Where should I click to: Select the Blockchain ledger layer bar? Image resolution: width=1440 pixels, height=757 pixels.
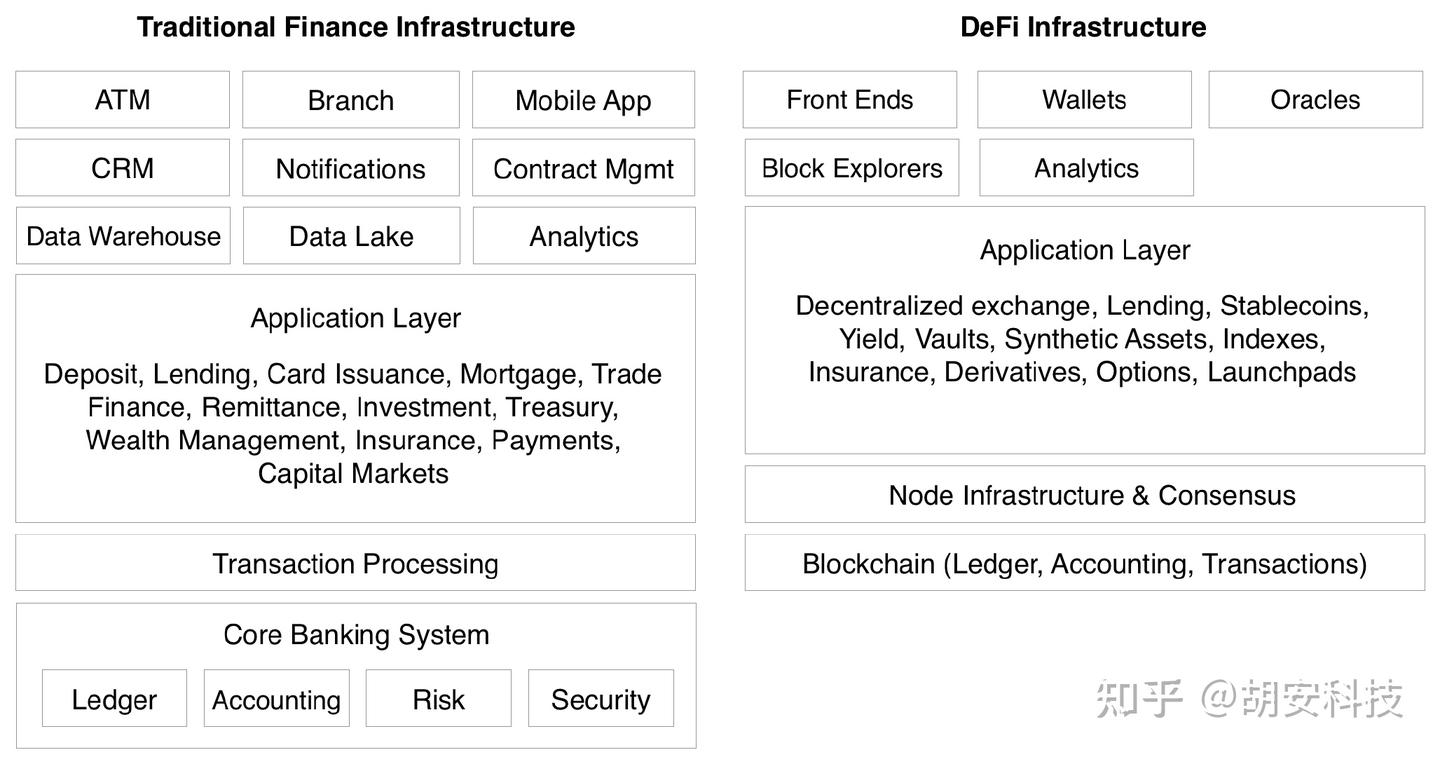tap(1084, 563)
